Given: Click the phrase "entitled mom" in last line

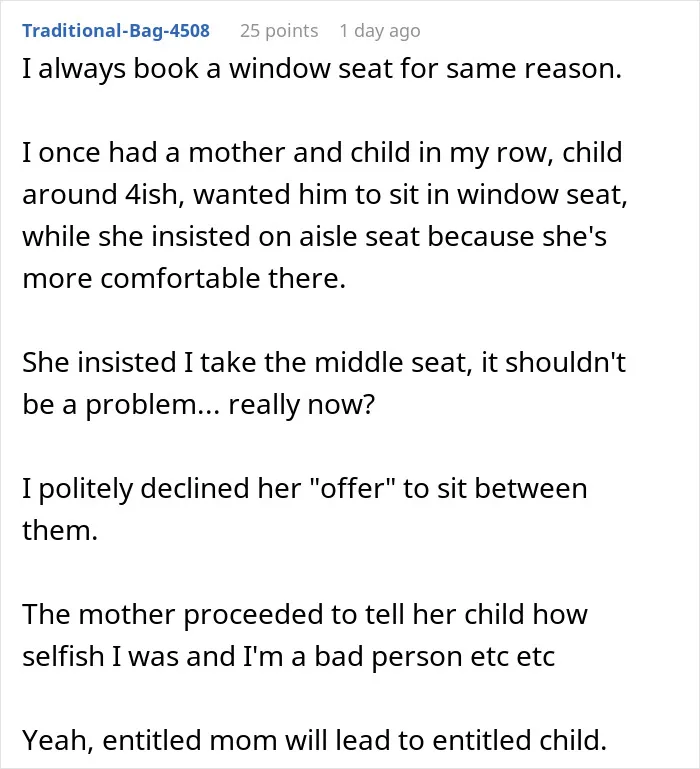Looking at the screenshot, I should [x=190, y=741].
